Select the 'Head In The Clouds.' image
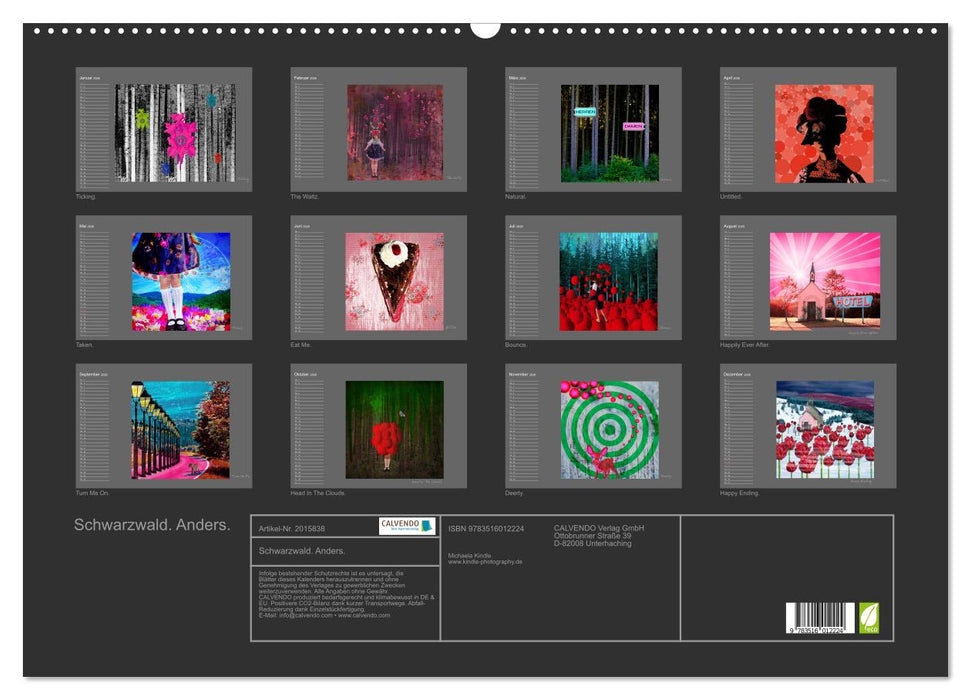The image size is (971, 700). pos(394,429)
